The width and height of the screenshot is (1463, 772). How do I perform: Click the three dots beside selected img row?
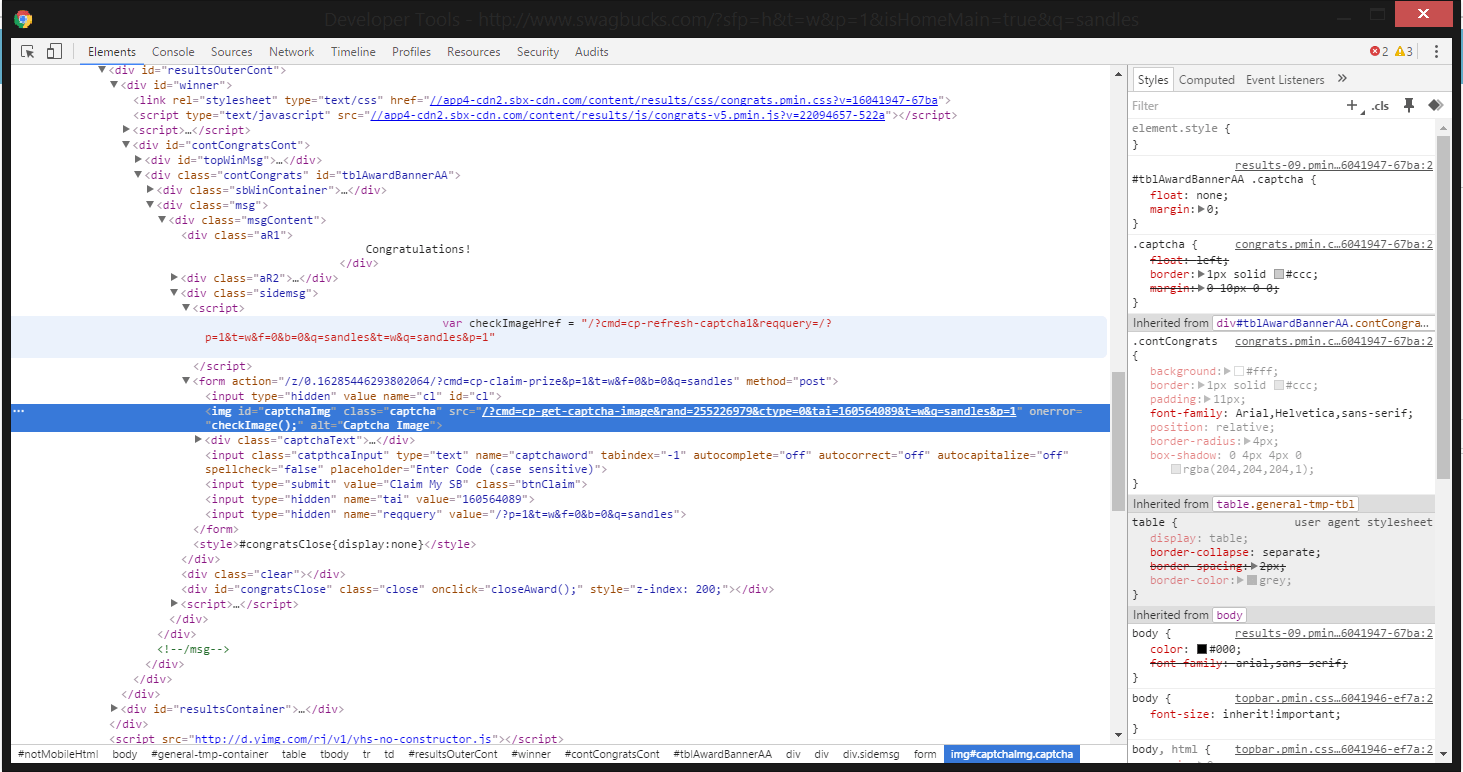coord(19,411)
